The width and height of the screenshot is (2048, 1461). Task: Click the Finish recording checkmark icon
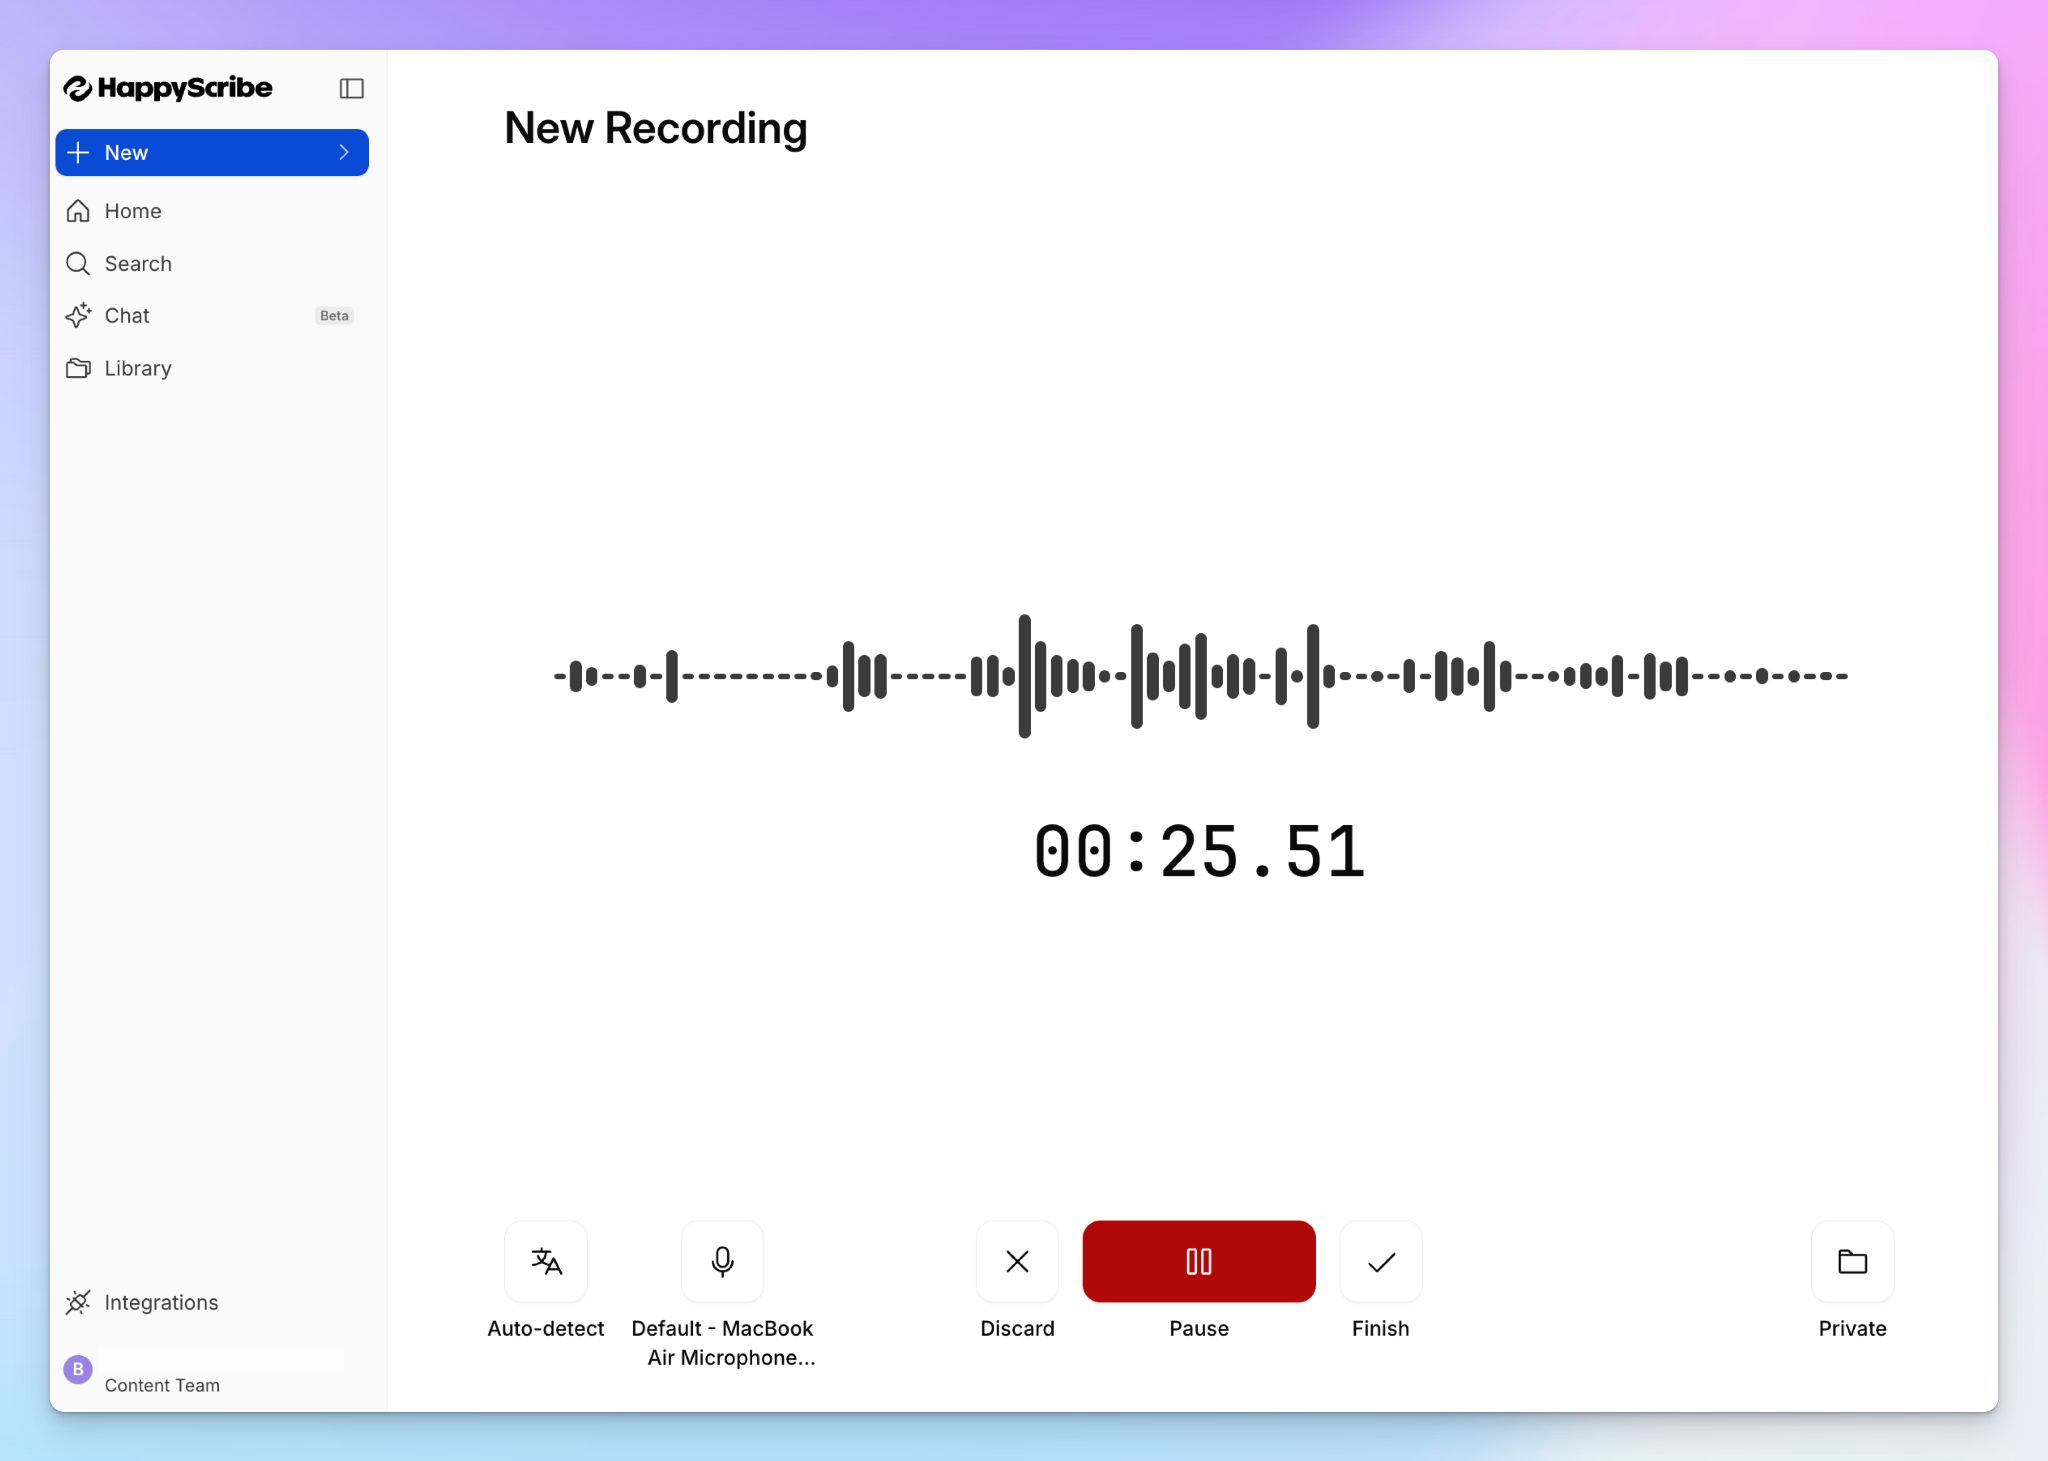click(x=1380, y=1261)
